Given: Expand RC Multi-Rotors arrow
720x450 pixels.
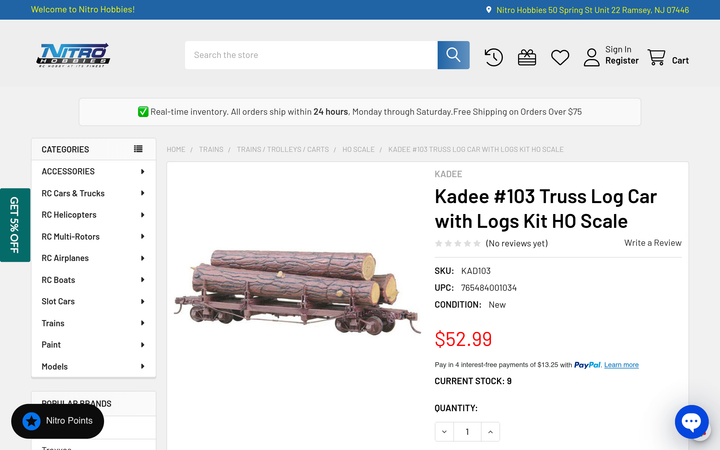Looking at the screenshot, I should point(142,236).
